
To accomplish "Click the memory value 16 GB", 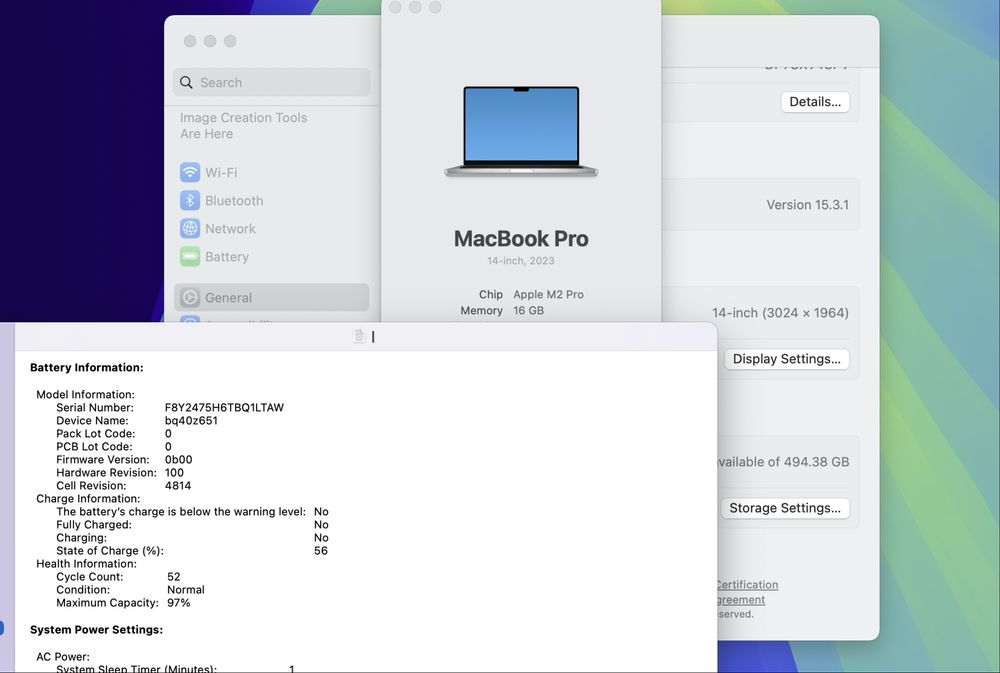I will (529, 311).
